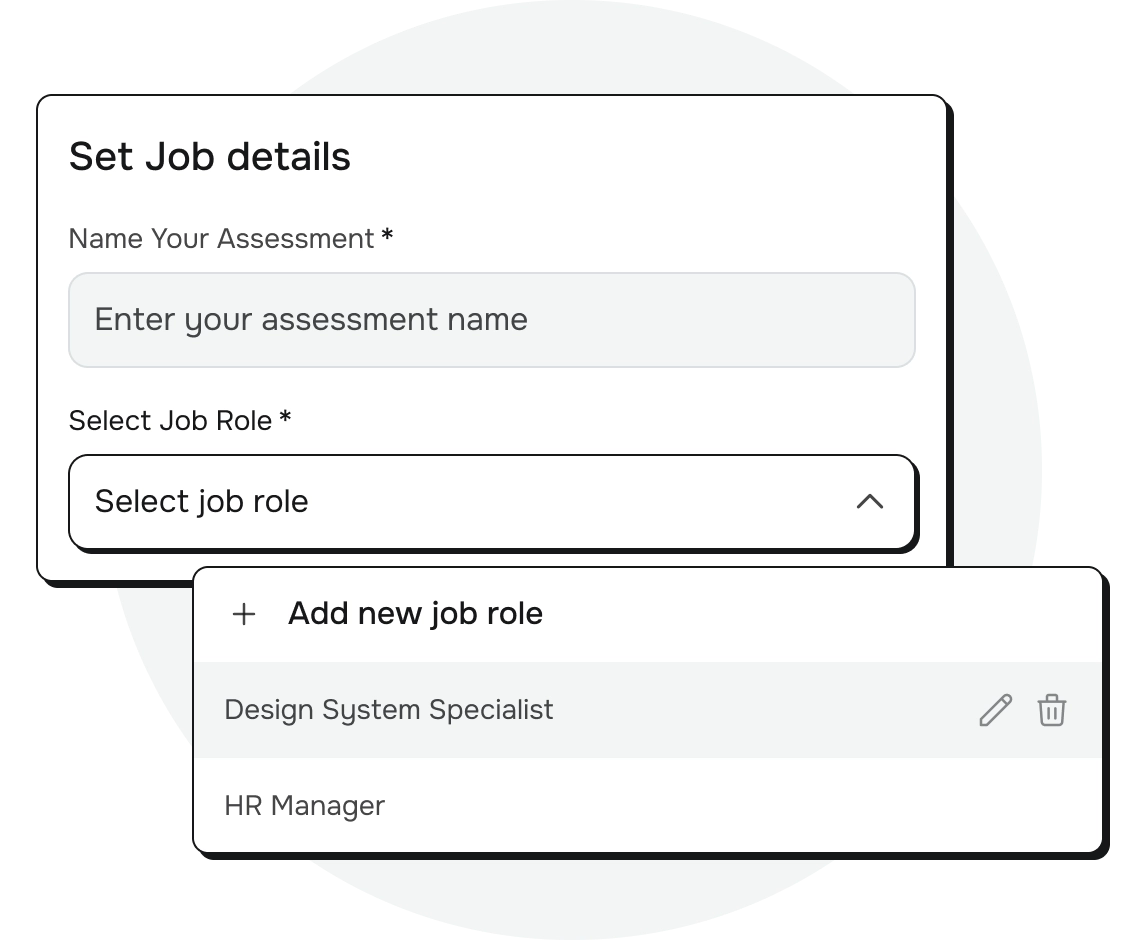Click the 'Select job role' placeholder text
The image size is (1144, 940).
pos(201,502)
